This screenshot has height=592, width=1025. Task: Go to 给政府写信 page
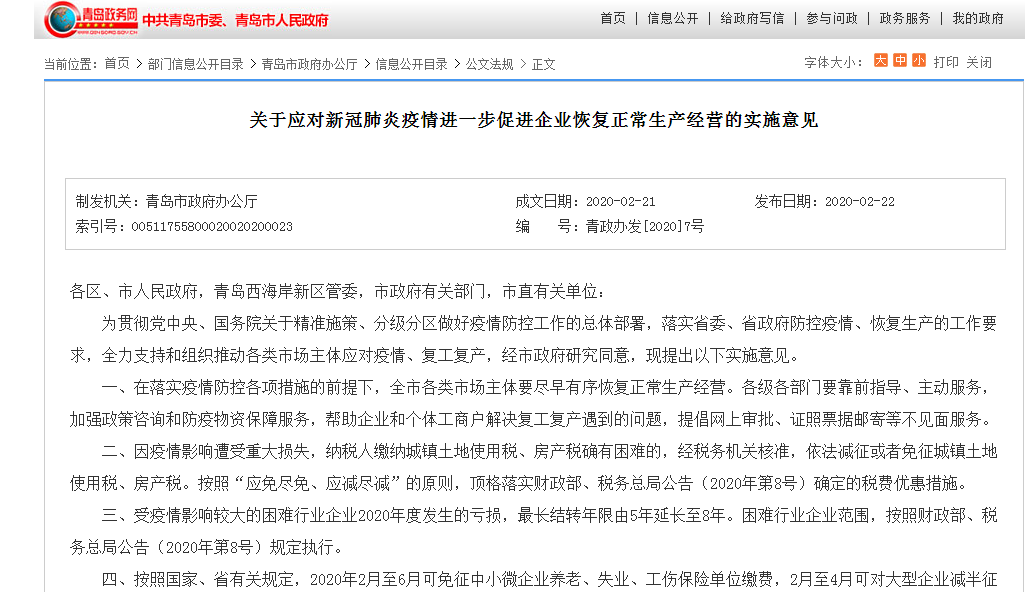tap(752, 18)
